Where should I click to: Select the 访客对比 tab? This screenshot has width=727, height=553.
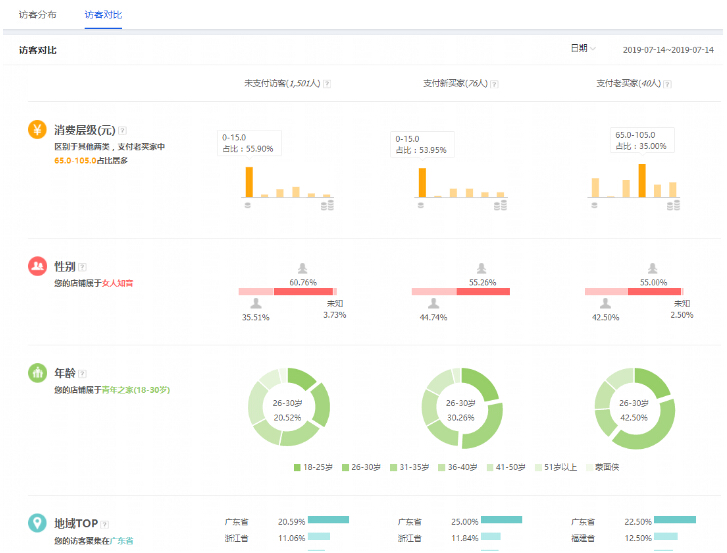coord(103,16)
